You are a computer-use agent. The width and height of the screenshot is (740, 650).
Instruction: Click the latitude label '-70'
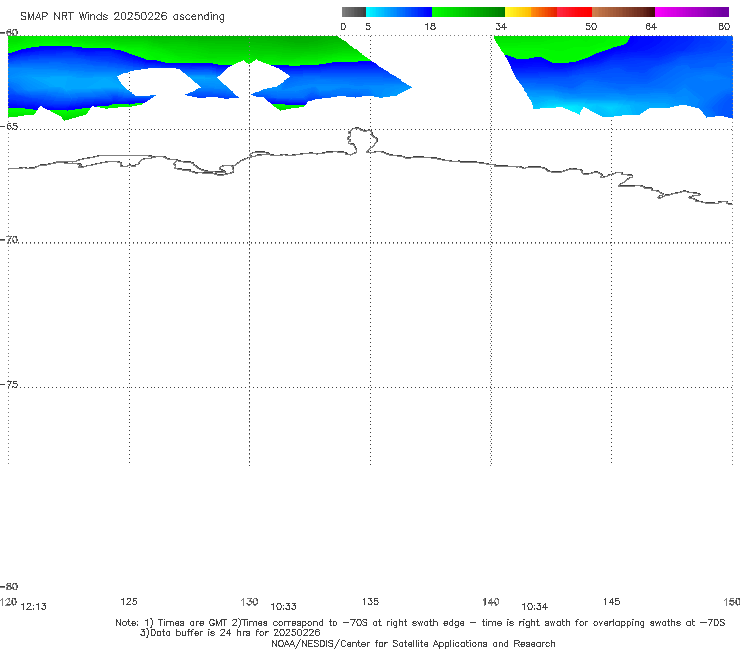point(9,240)
